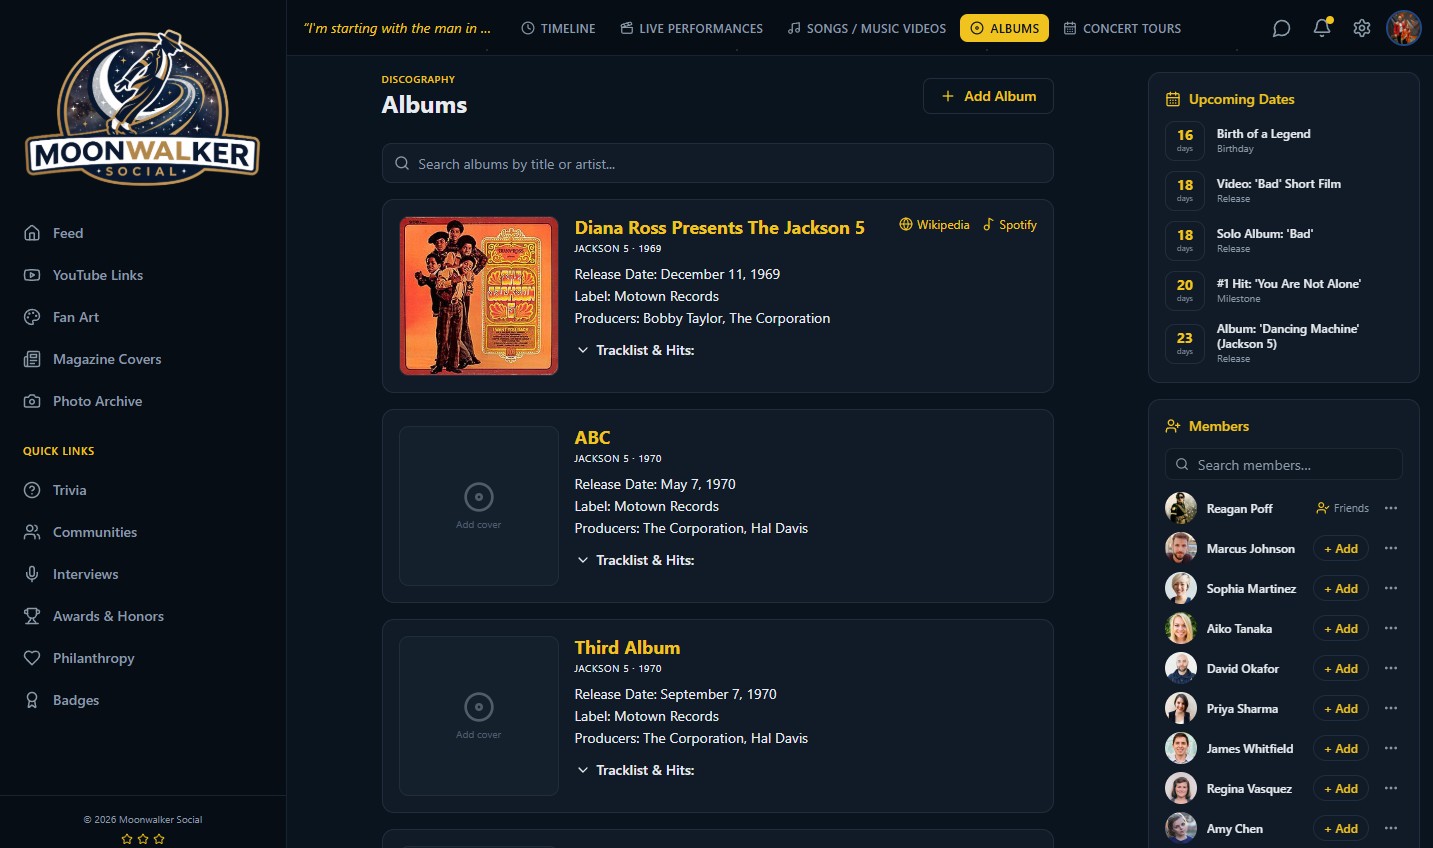Open more options for Marcus Johnson

(x=1391, y=548)
